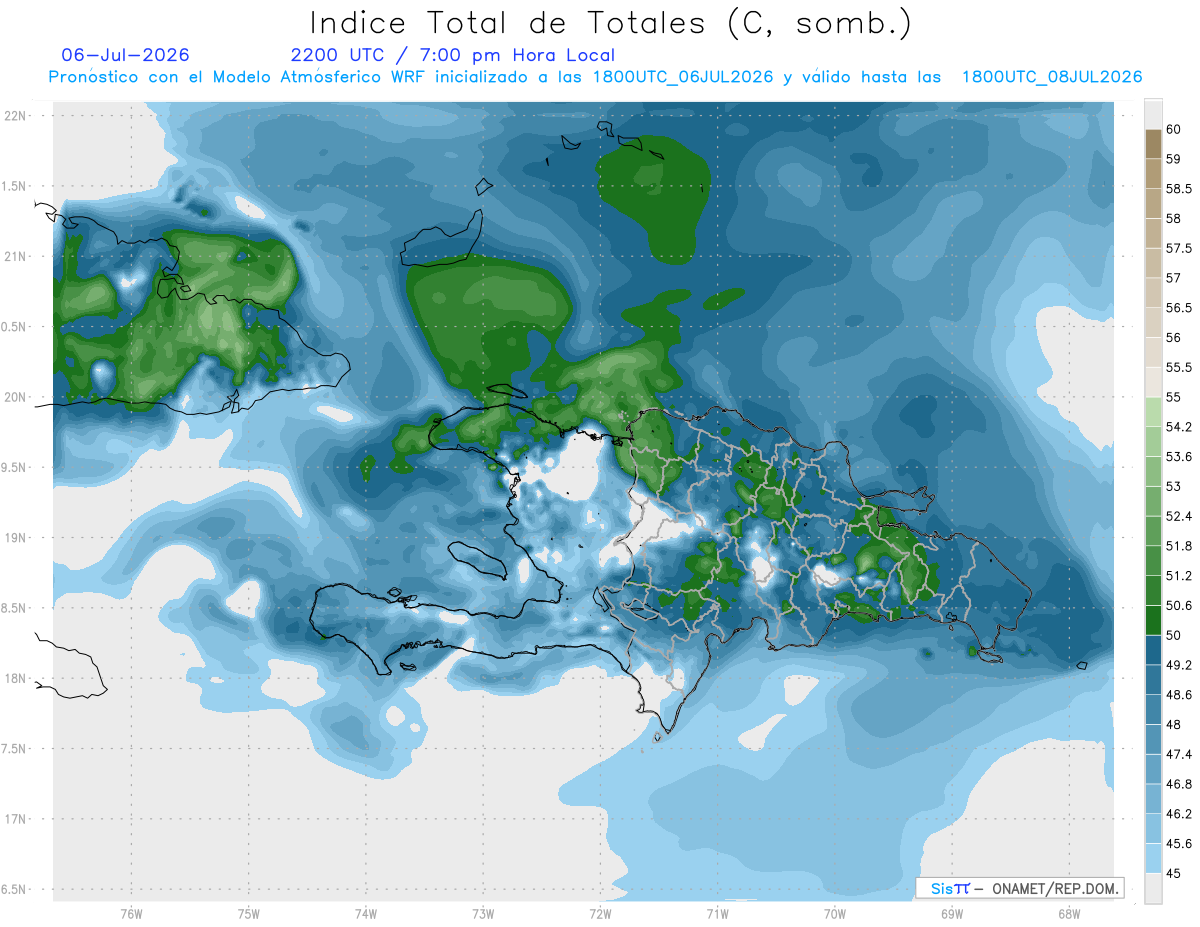Screen dimensions: 1200x927
Task: Click the colorbar value "54.2"
Action: pyautogui.click(x=1180, y=427)
